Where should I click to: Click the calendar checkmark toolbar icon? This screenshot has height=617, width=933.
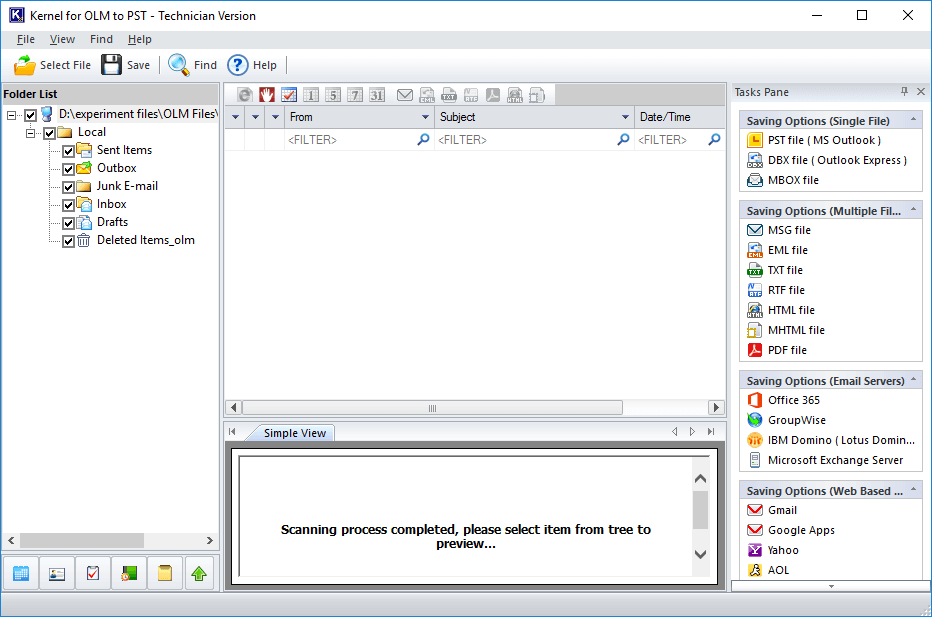coord(289,95)
